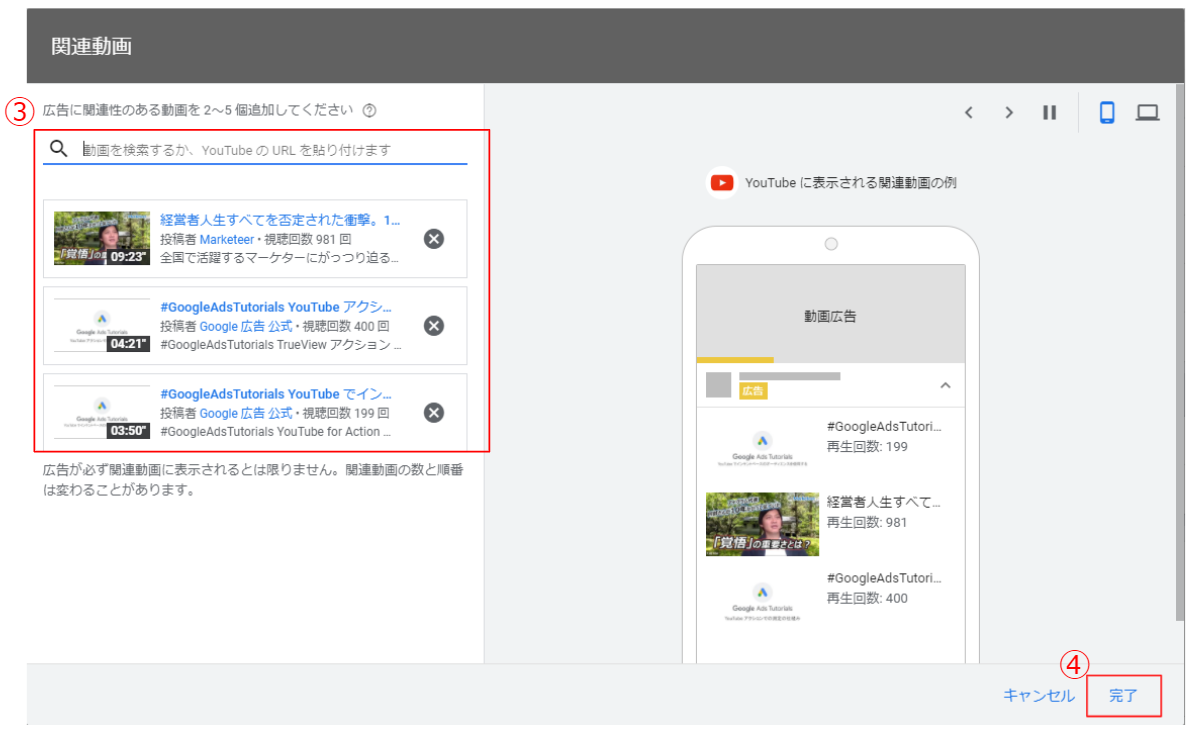Pause the preview animation
Image resolution: width=1191 pixels, height=740 pixels.
tap(1049, 113)
